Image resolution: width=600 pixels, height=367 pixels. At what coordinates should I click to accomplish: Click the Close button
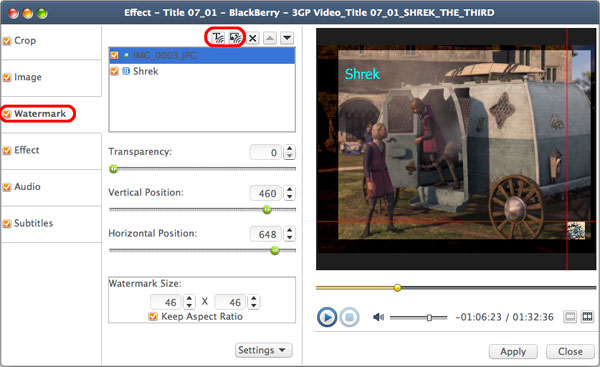tap(570, 352)
